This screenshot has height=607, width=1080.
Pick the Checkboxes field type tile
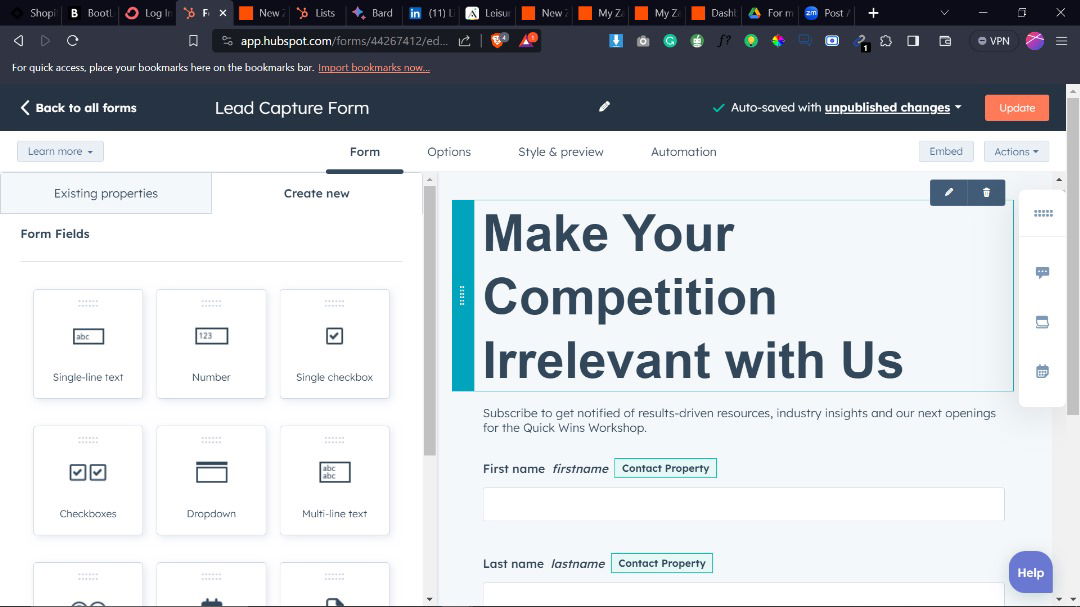(x=88, y=479)
